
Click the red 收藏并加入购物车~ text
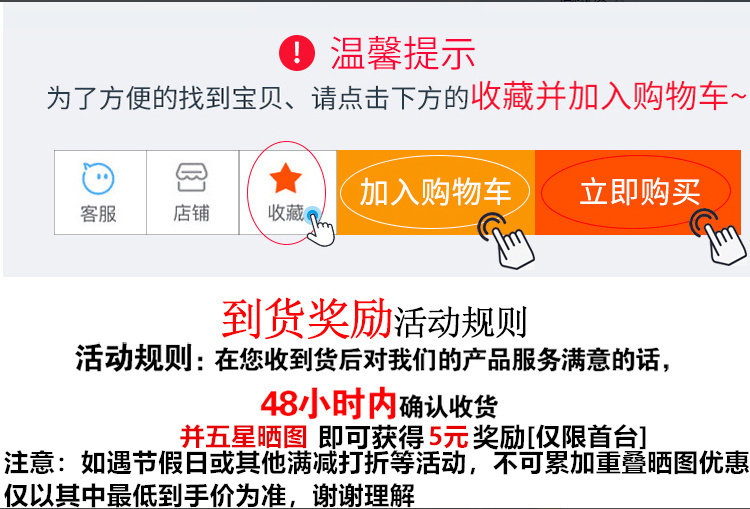point(608,96)
